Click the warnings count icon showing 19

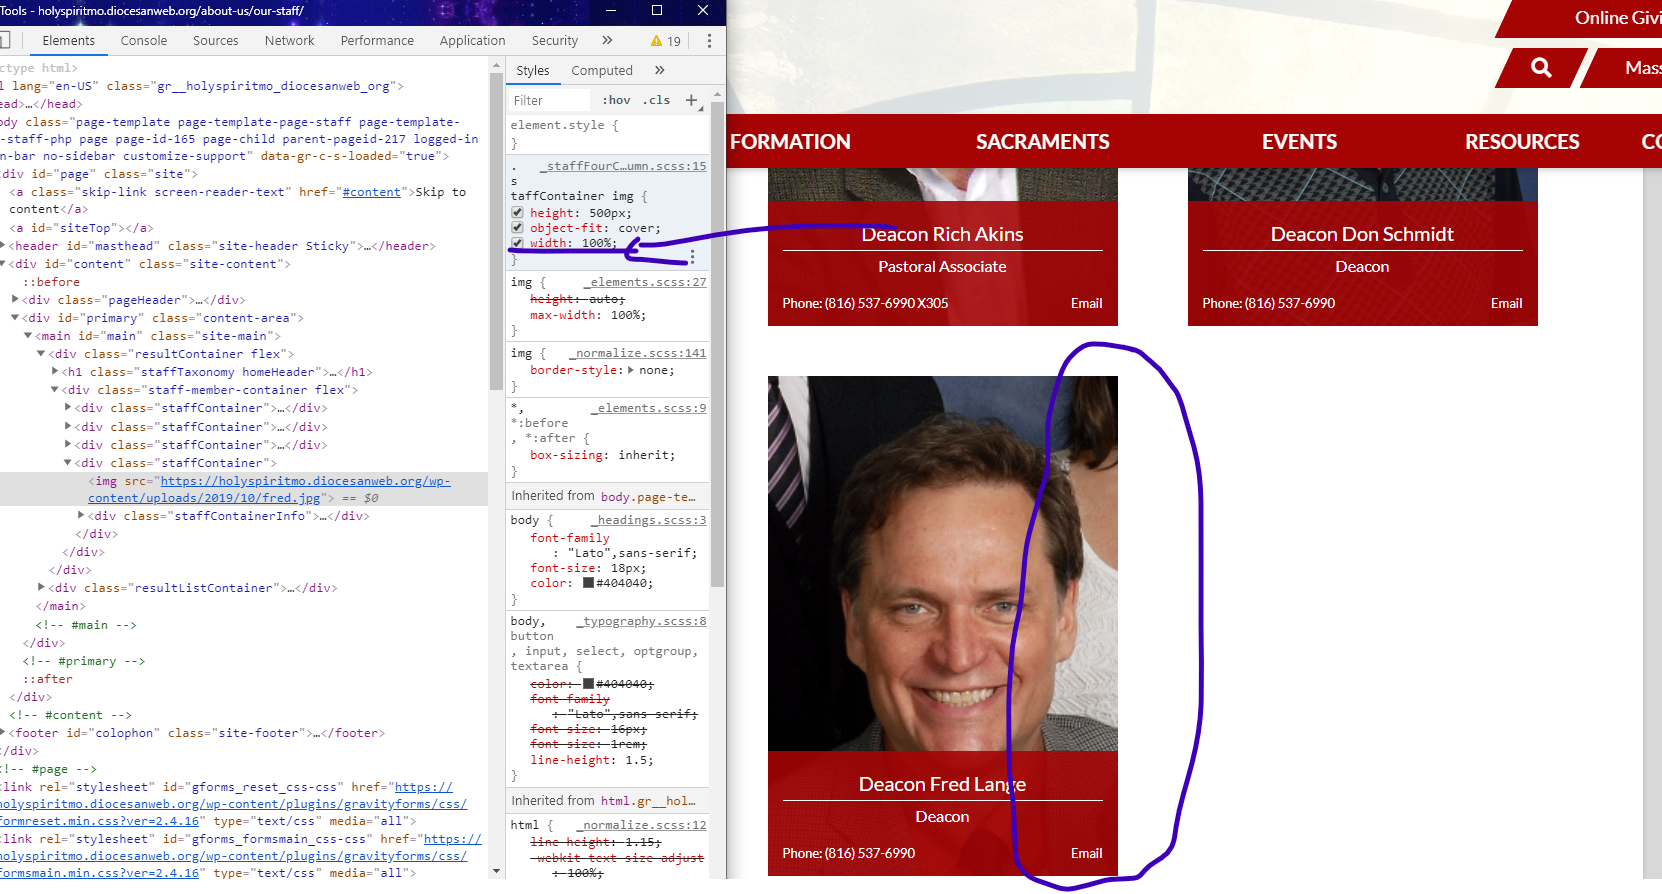(665, 41)
